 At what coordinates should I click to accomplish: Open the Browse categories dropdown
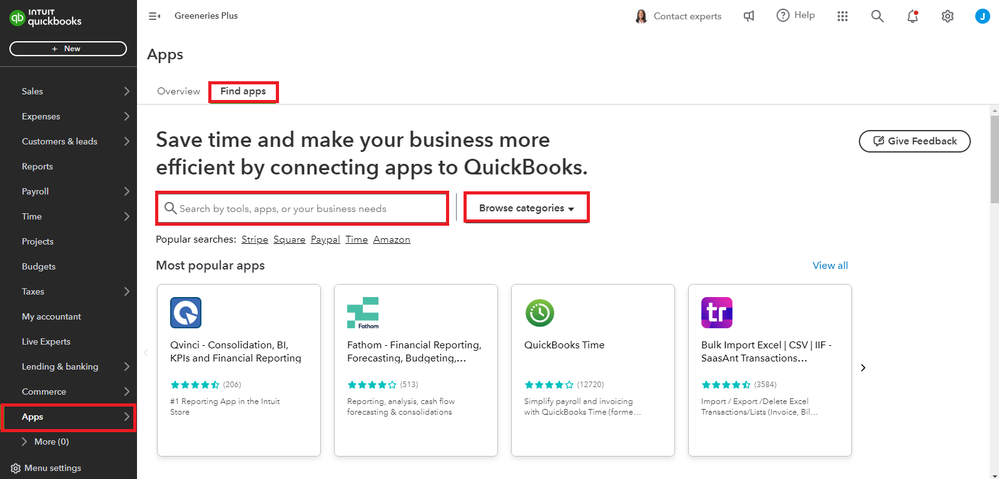click(x=526, y=208)
